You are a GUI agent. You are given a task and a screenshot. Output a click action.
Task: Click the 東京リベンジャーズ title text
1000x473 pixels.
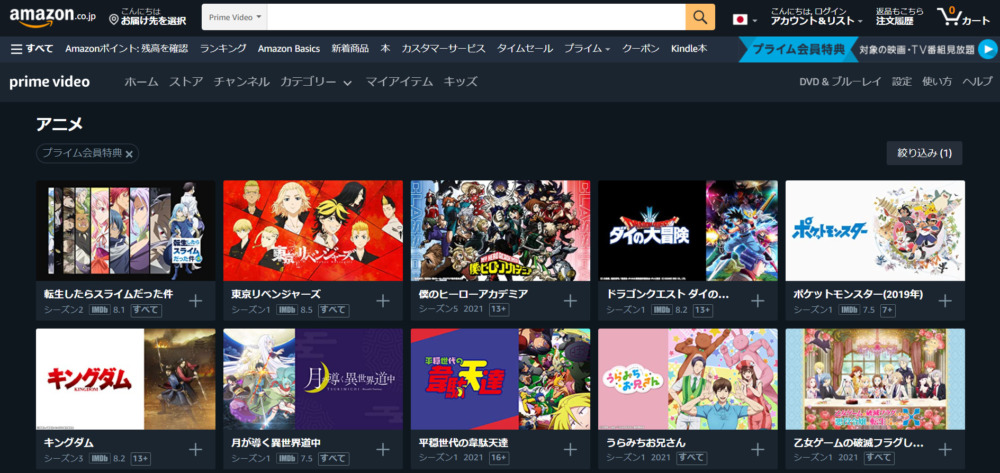pos(276,295)
